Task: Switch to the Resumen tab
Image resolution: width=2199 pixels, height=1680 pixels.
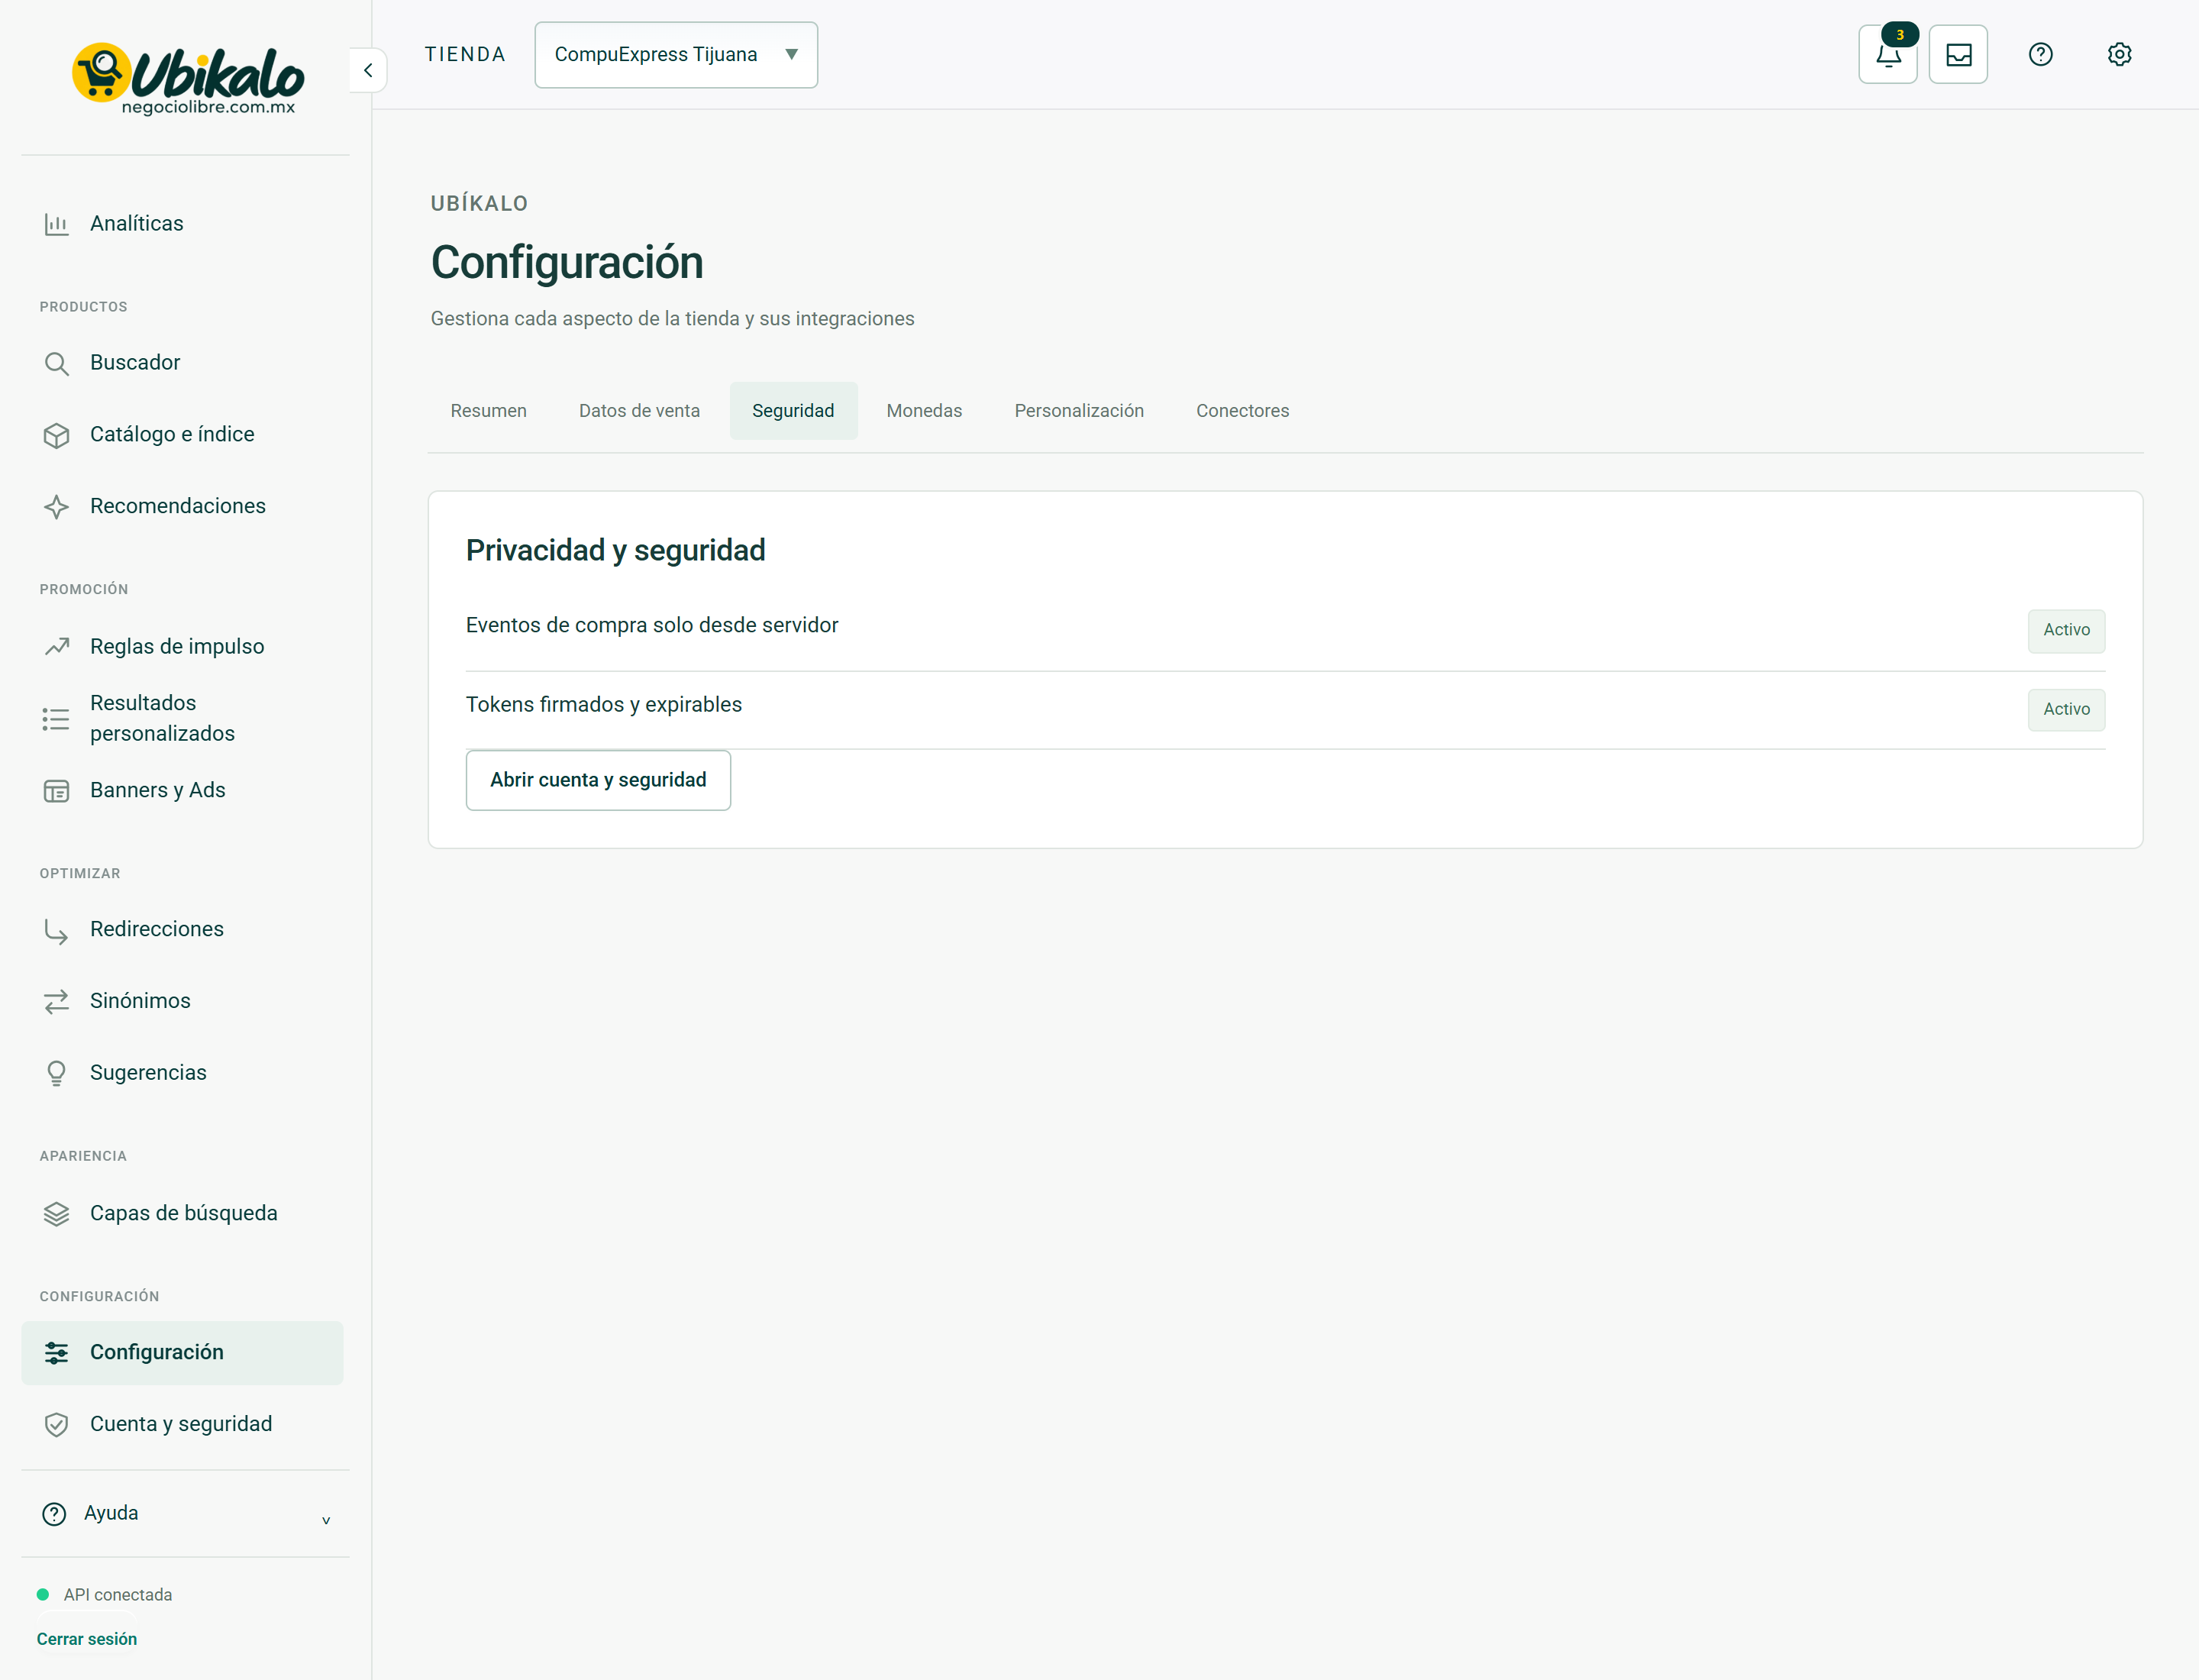Action: (x=488, y=411)
